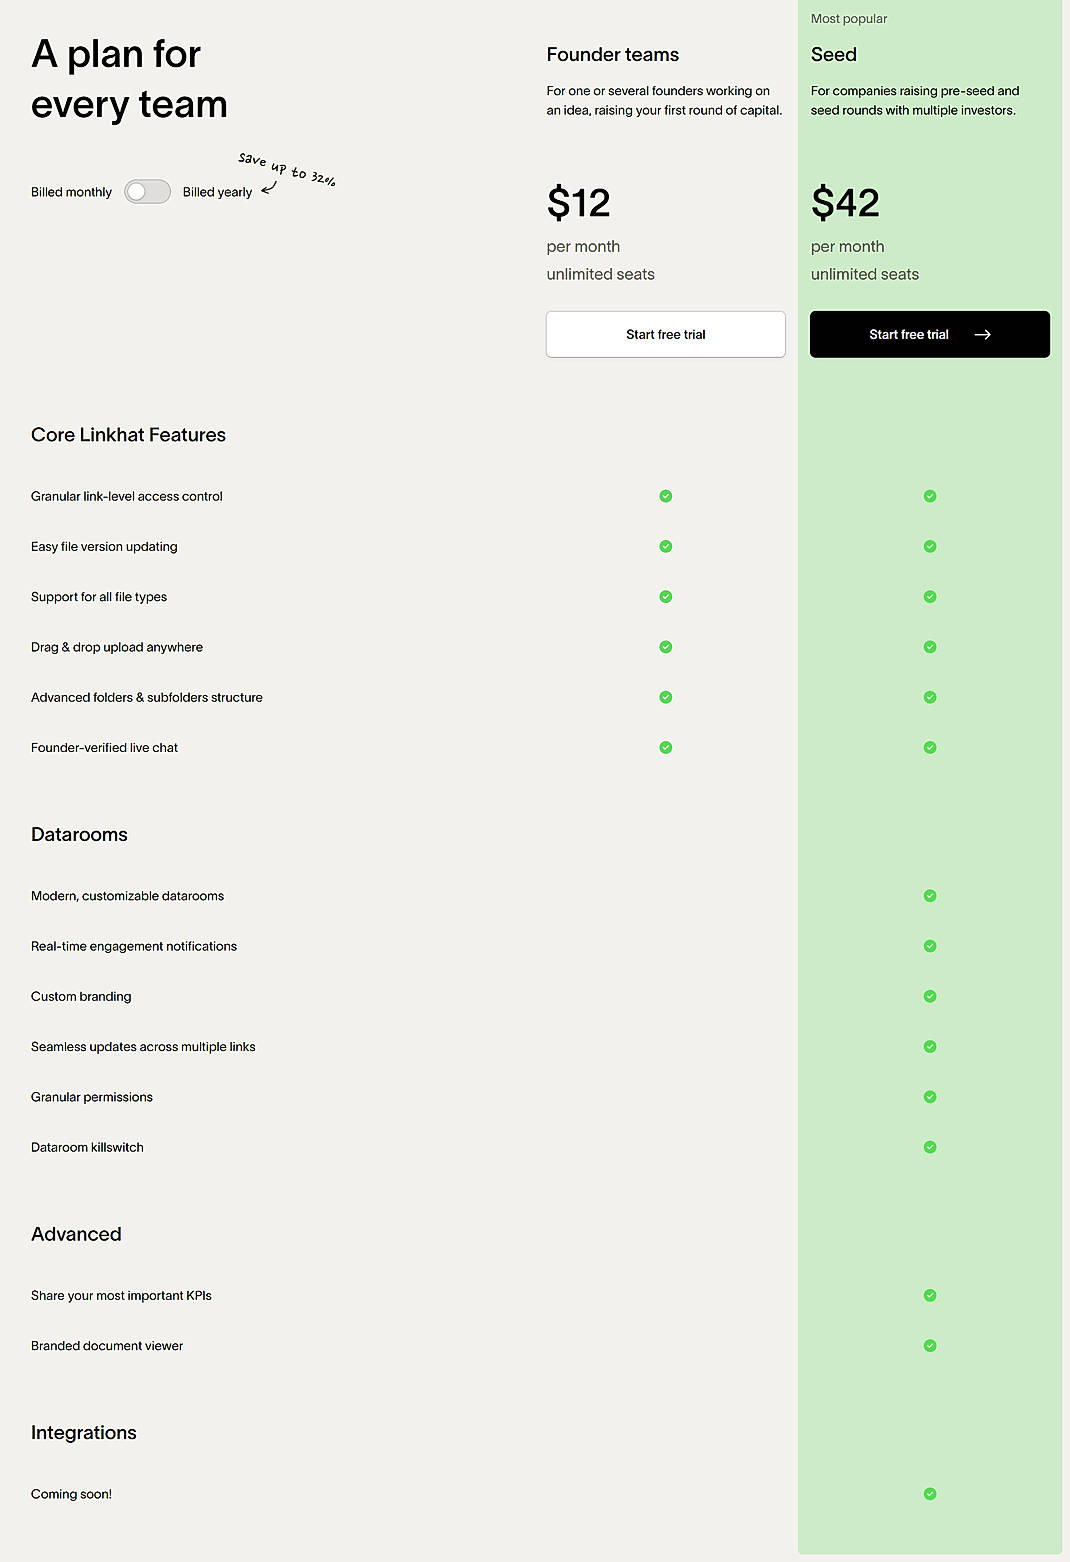1070x1562 pixels.
Task: Click the checkmark for Granular link-level access control
Action: 665,496
